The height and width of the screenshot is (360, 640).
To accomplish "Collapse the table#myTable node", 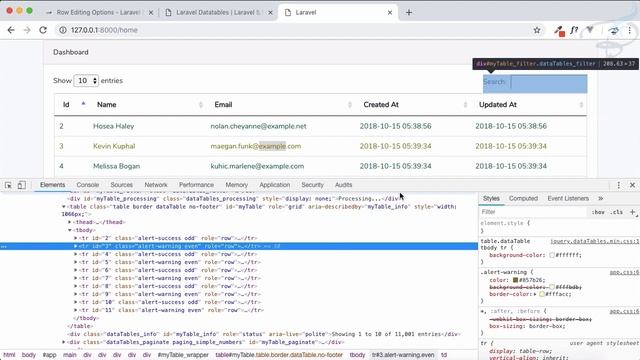I will tap(64, 207).
